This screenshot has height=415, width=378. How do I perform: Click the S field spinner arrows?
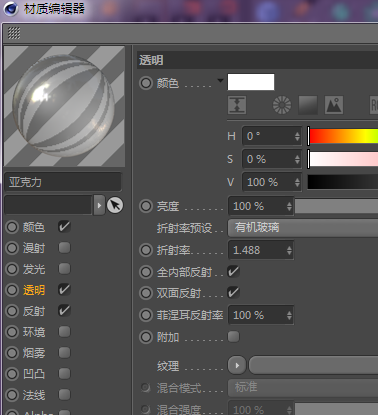pos(297,159)
